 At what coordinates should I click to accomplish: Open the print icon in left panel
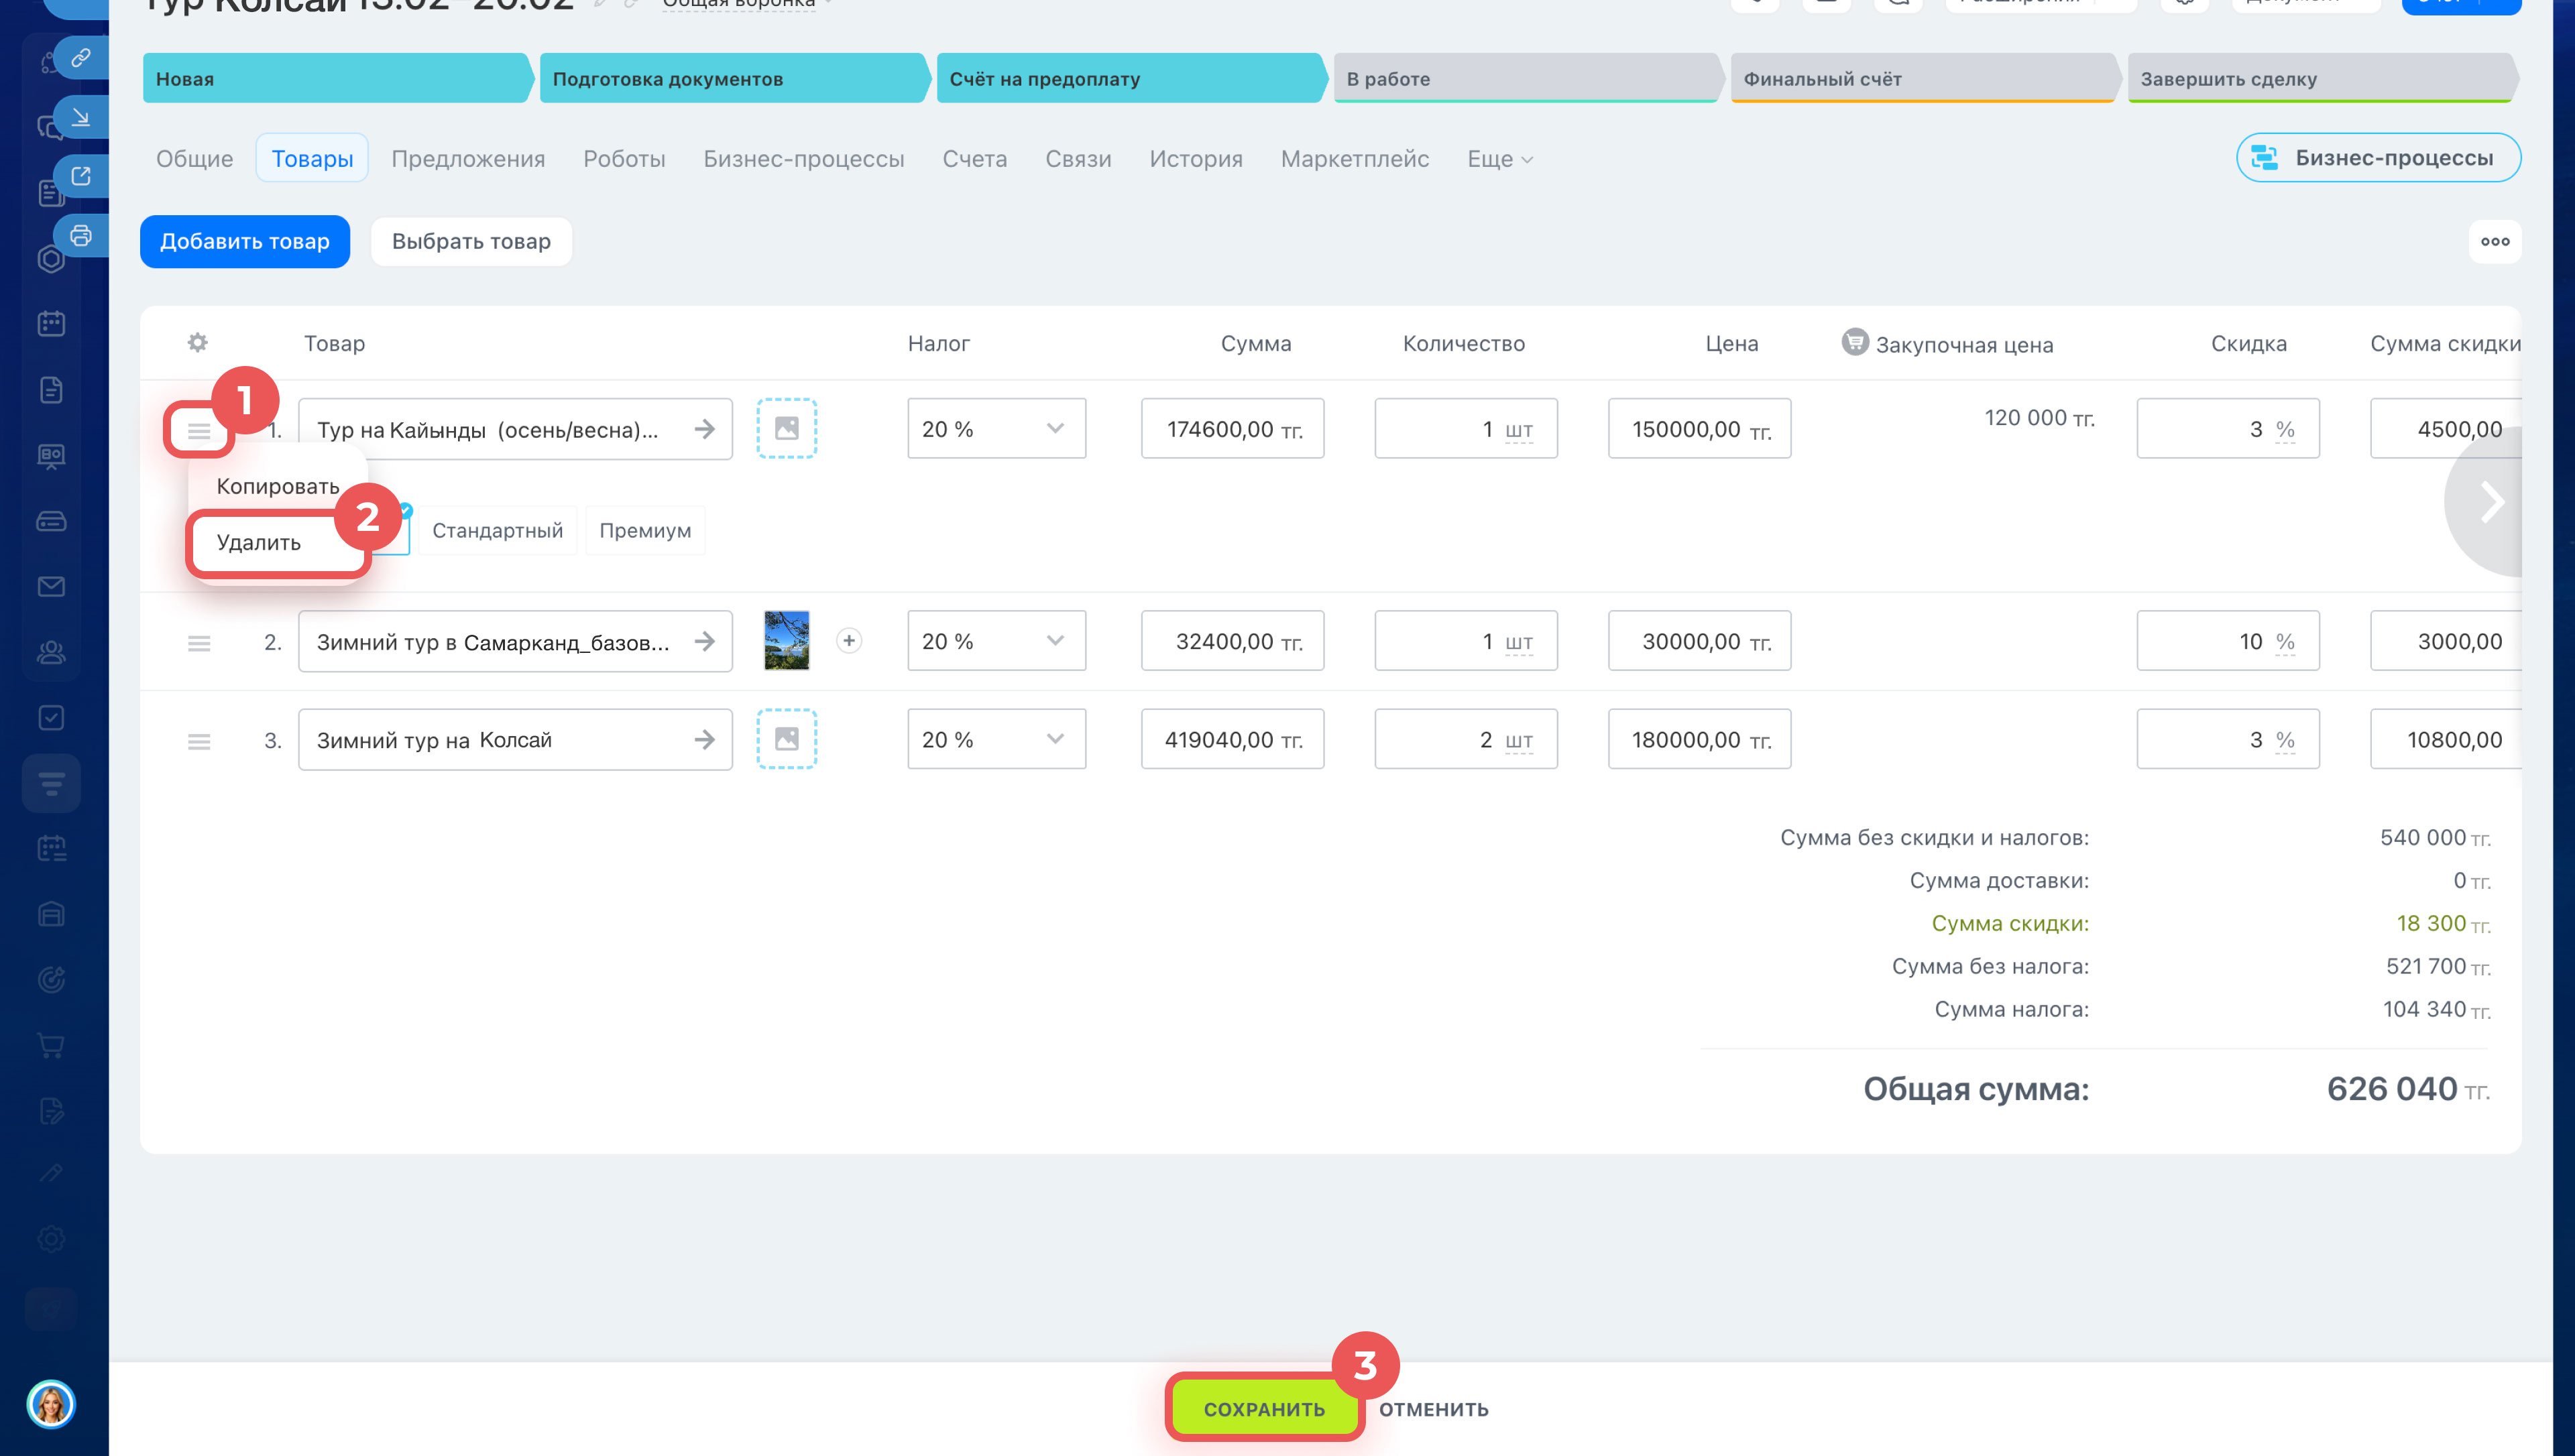point(81,236)
